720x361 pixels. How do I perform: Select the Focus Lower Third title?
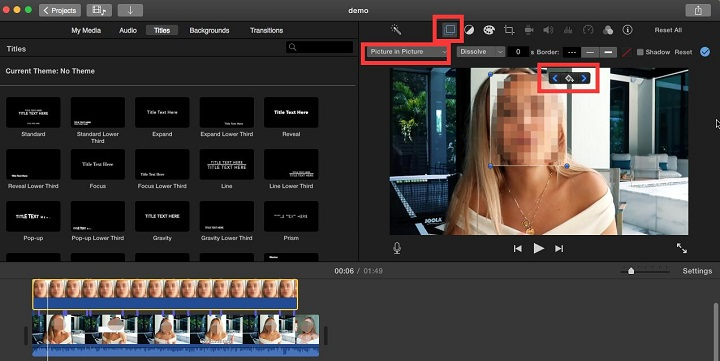click(x=162, y=164)
